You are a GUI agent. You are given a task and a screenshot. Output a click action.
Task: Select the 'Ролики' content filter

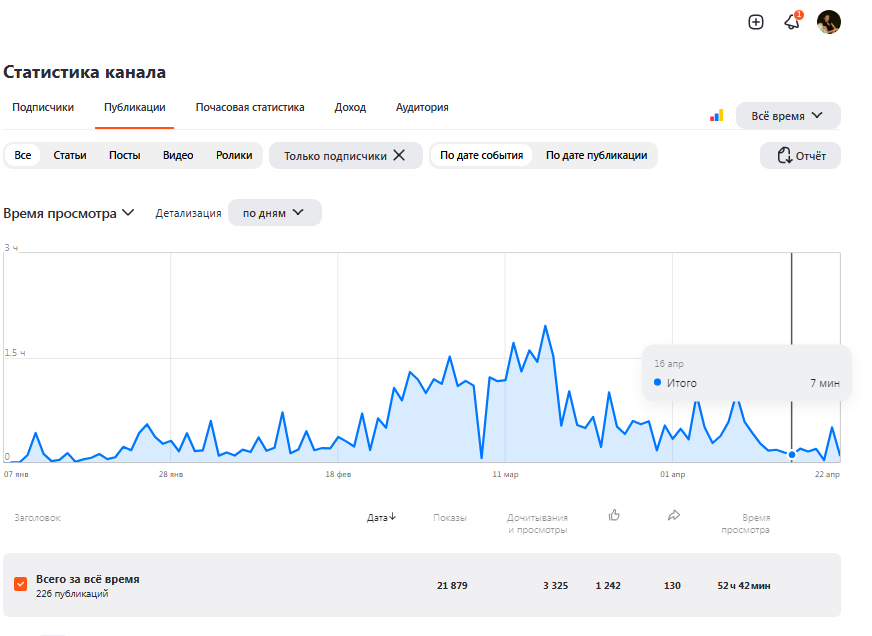(x=234, y=155)
